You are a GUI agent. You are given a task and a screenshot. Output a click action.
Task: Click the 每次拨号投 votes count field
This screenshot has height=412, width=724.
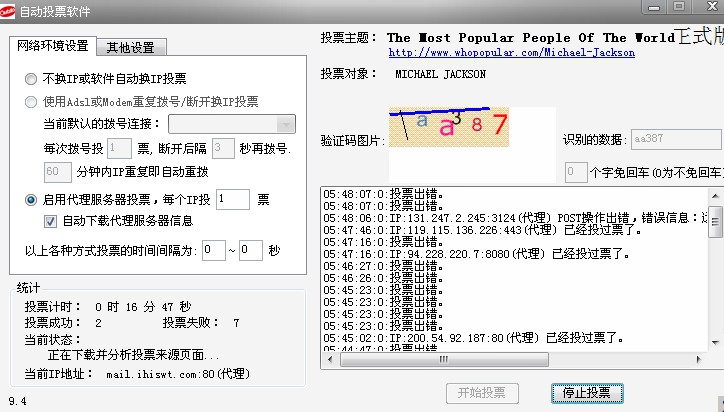click(118, 148)
